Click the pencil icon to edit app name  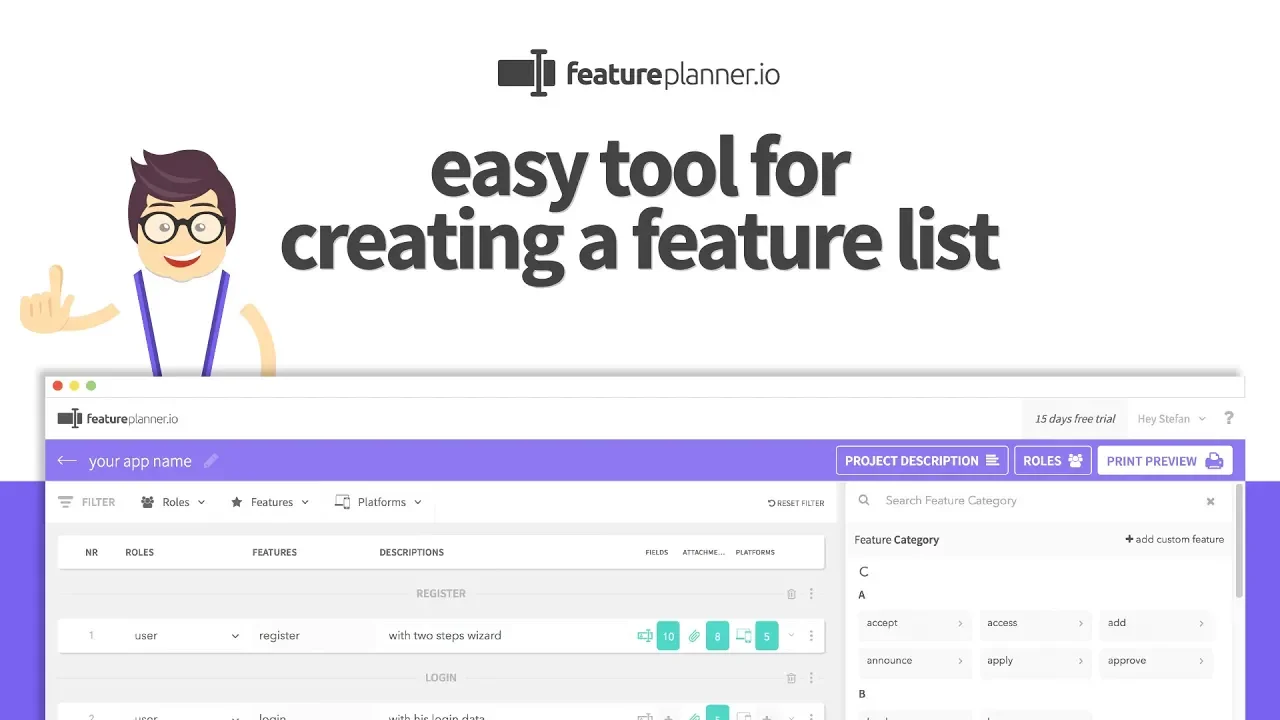pos(211,461)
